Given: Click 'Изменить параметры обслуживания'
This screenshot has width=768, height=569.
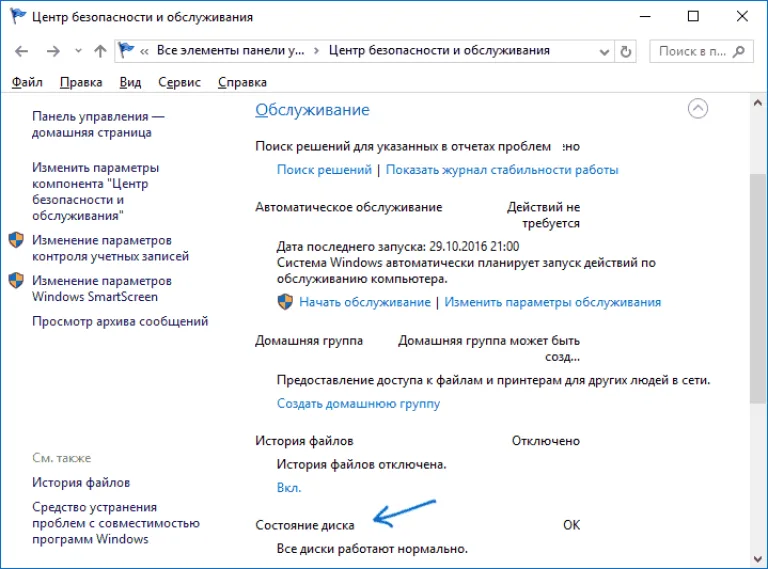Looking at the screenshot, I should click(552, 302).
